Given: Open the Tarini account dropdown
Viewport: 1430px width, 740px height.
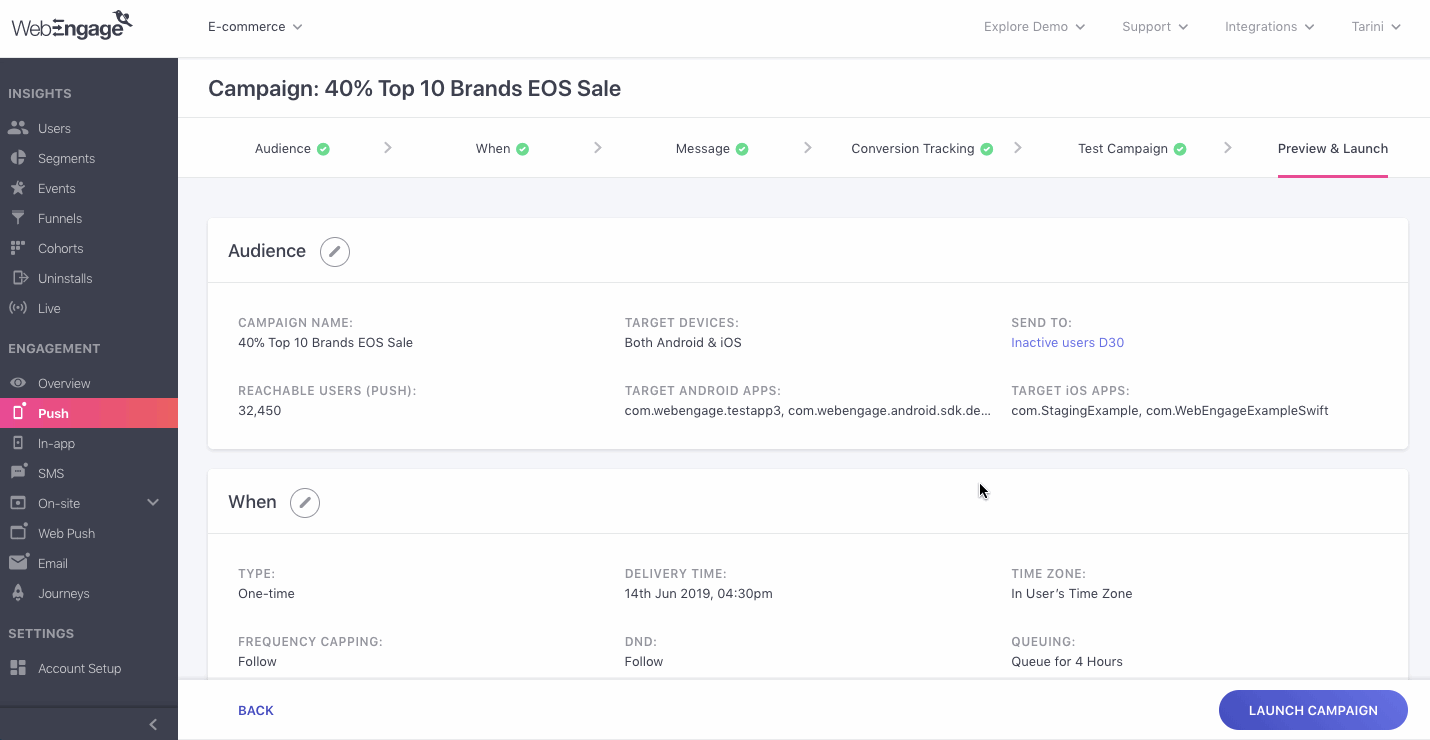Looking at the screenshot, I should [x=1376, y=27].
